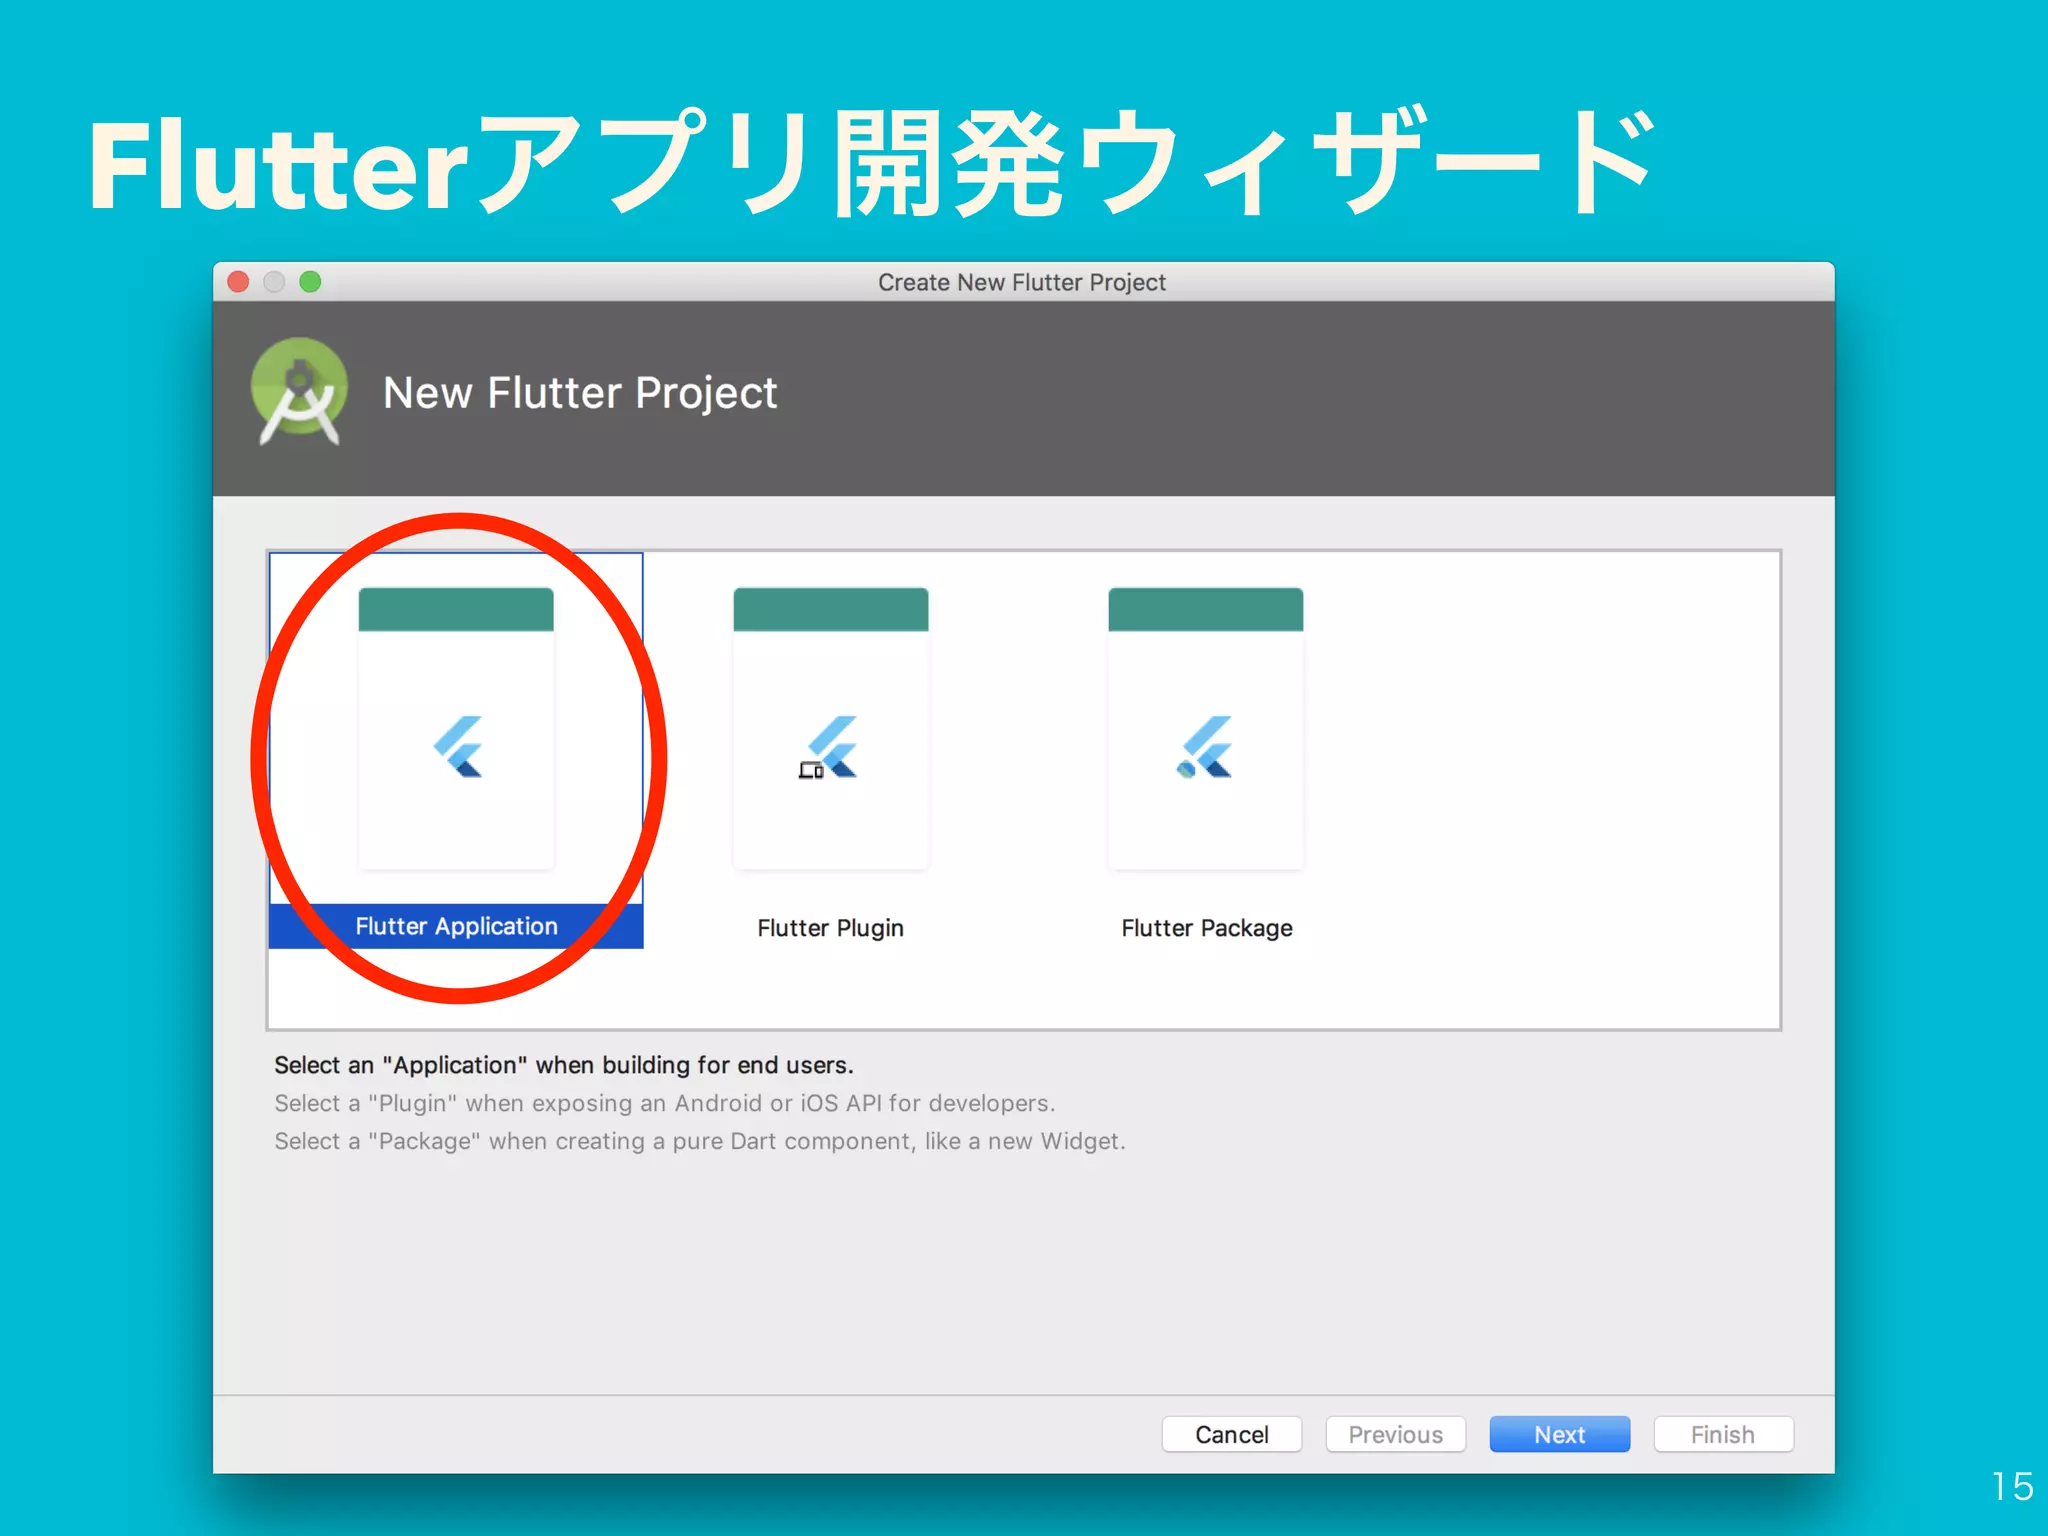
Task: Click the 'New Flutter Project' heading text
Action: [x=580, y=393]
